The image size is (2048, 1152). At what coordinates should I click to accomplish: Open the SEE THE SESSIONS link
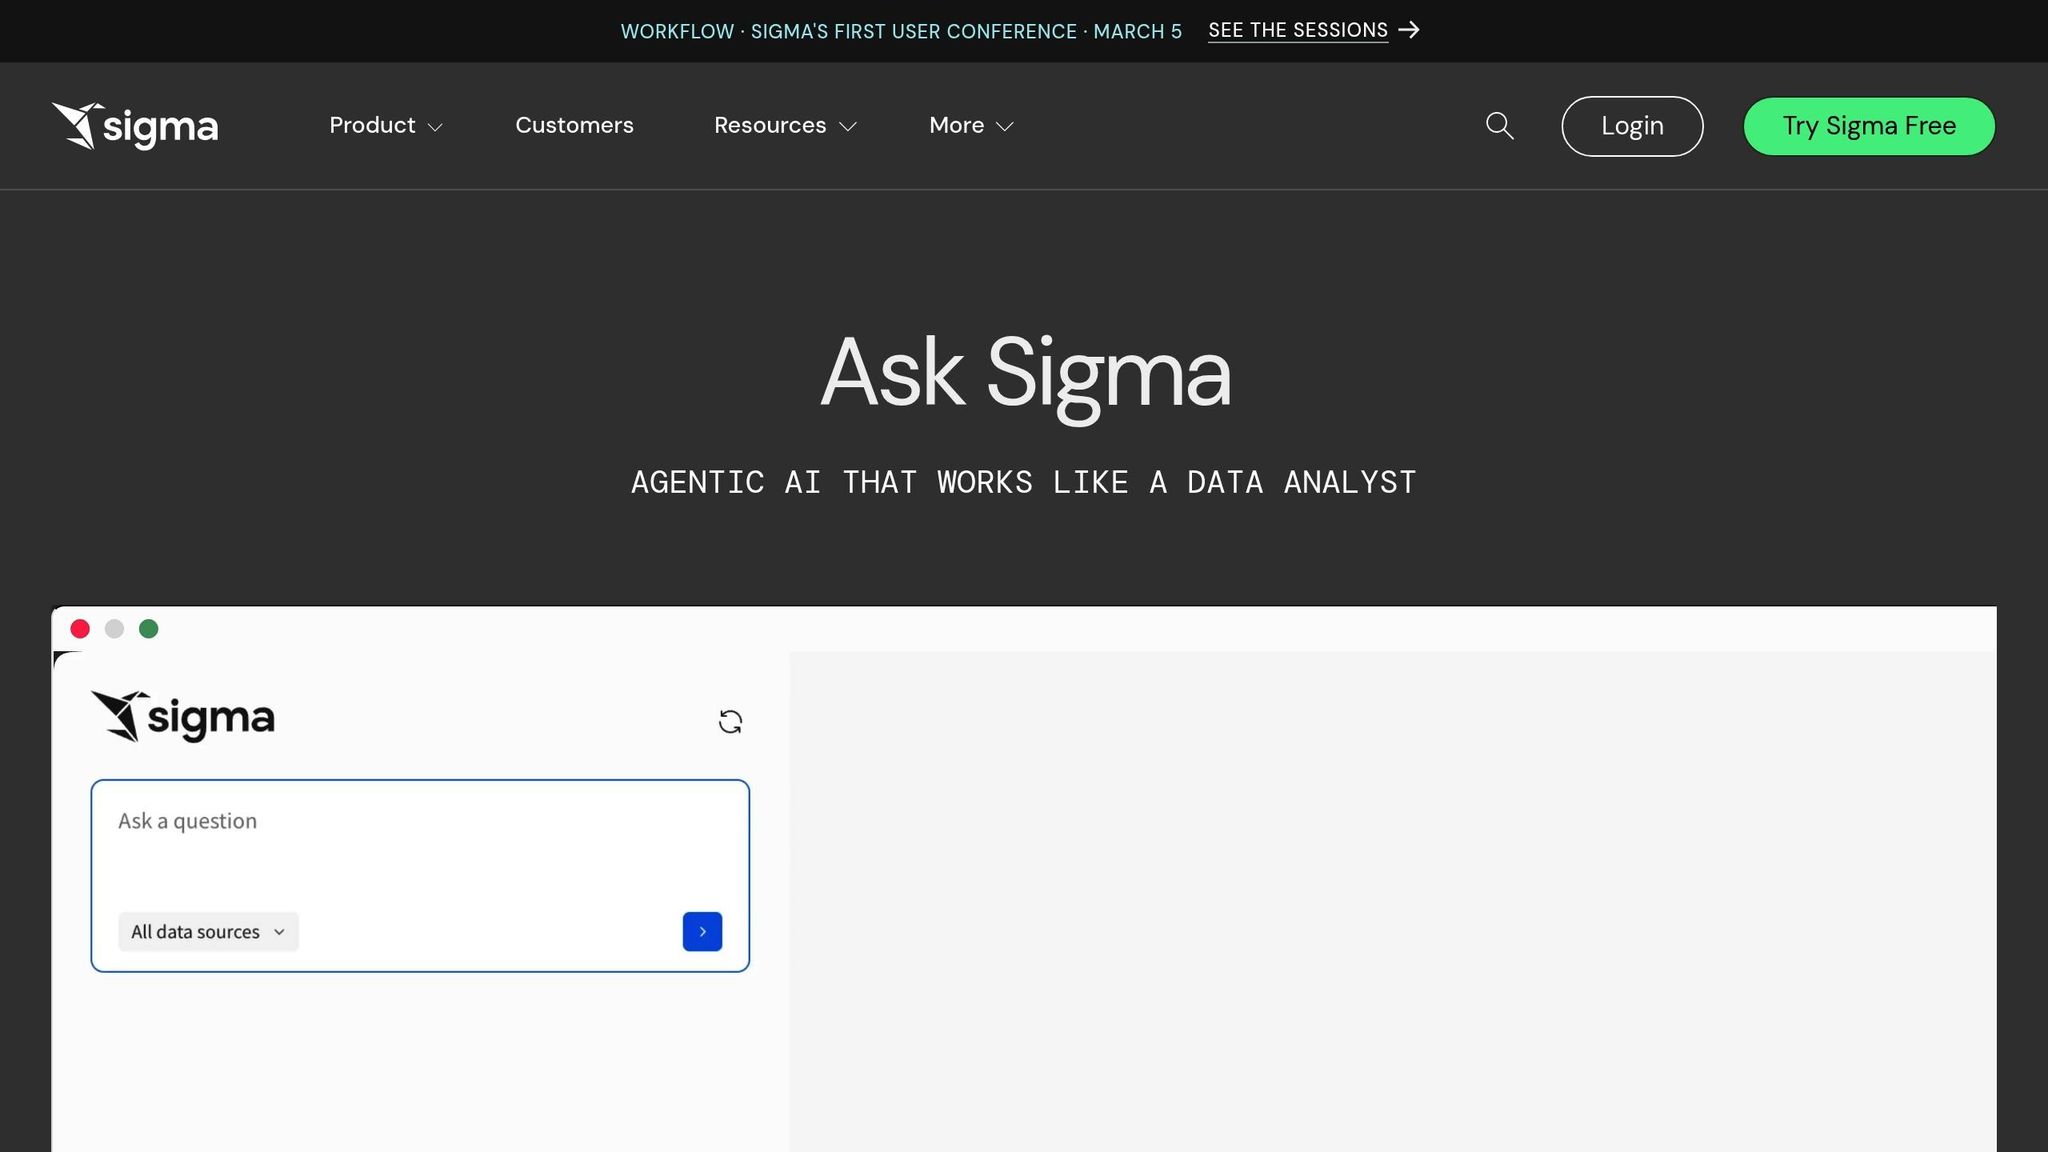(1297, 30)
